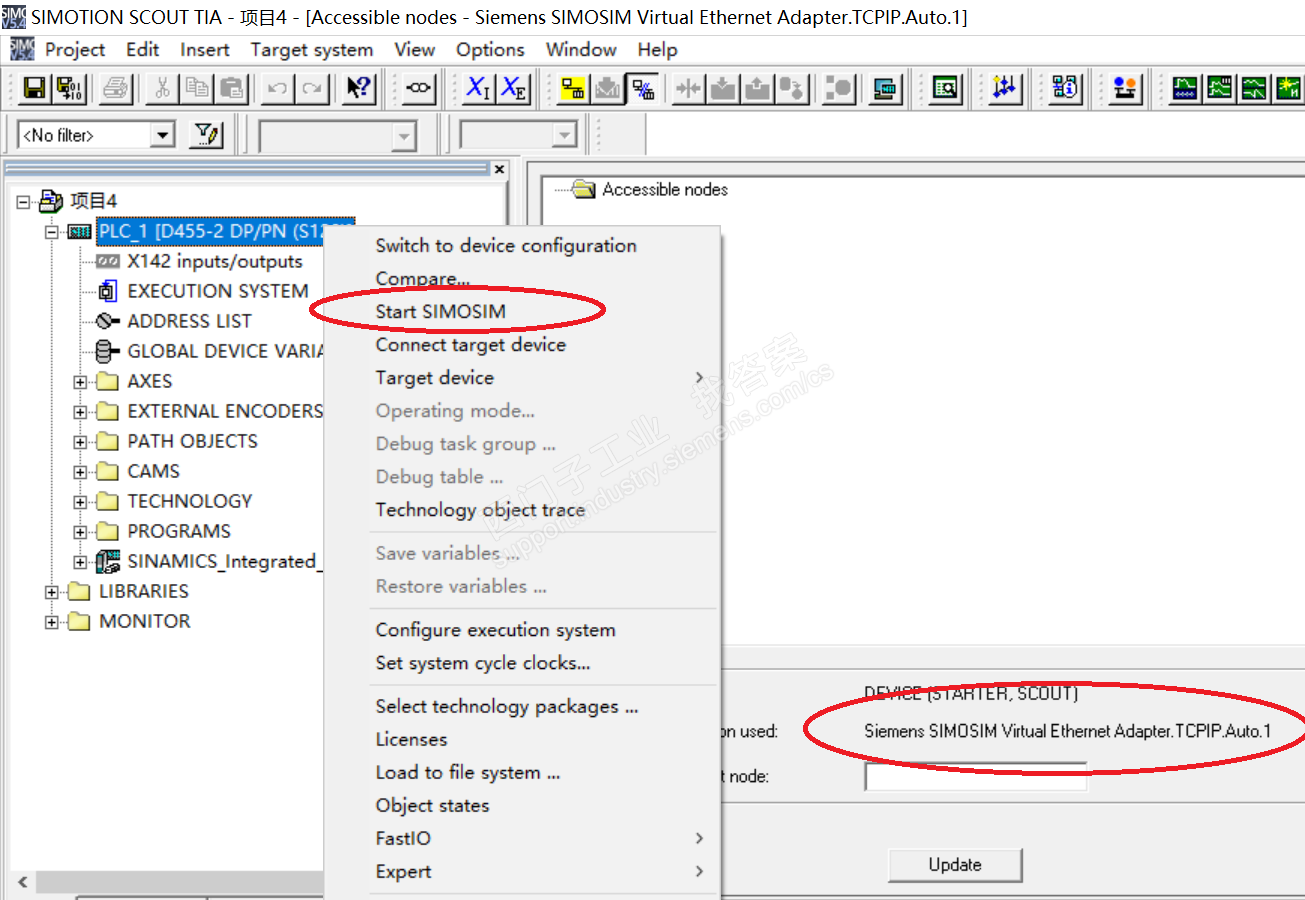1305x900 pixels.
Task: Collapse the 项目4 project tree node
Action: (x=24, y=201)
